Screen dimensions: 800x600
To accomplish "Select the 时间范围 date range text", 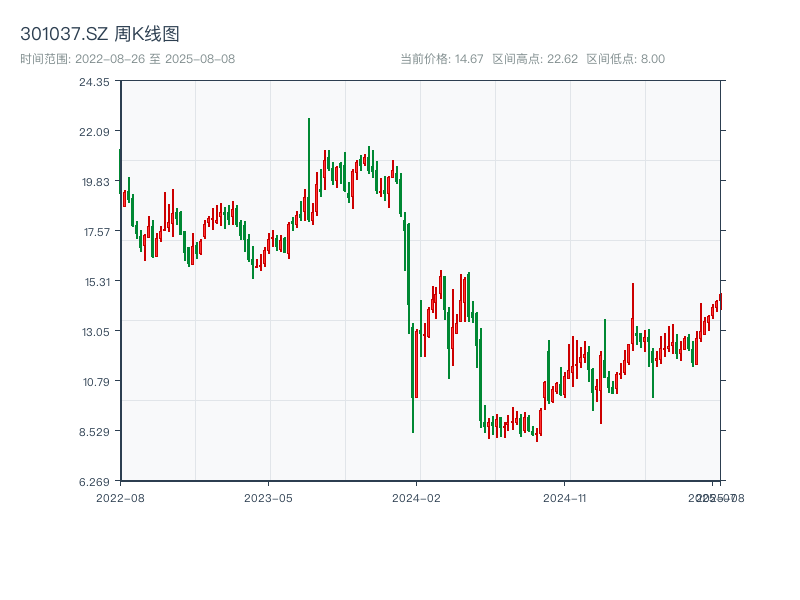I will pos(127,59).
